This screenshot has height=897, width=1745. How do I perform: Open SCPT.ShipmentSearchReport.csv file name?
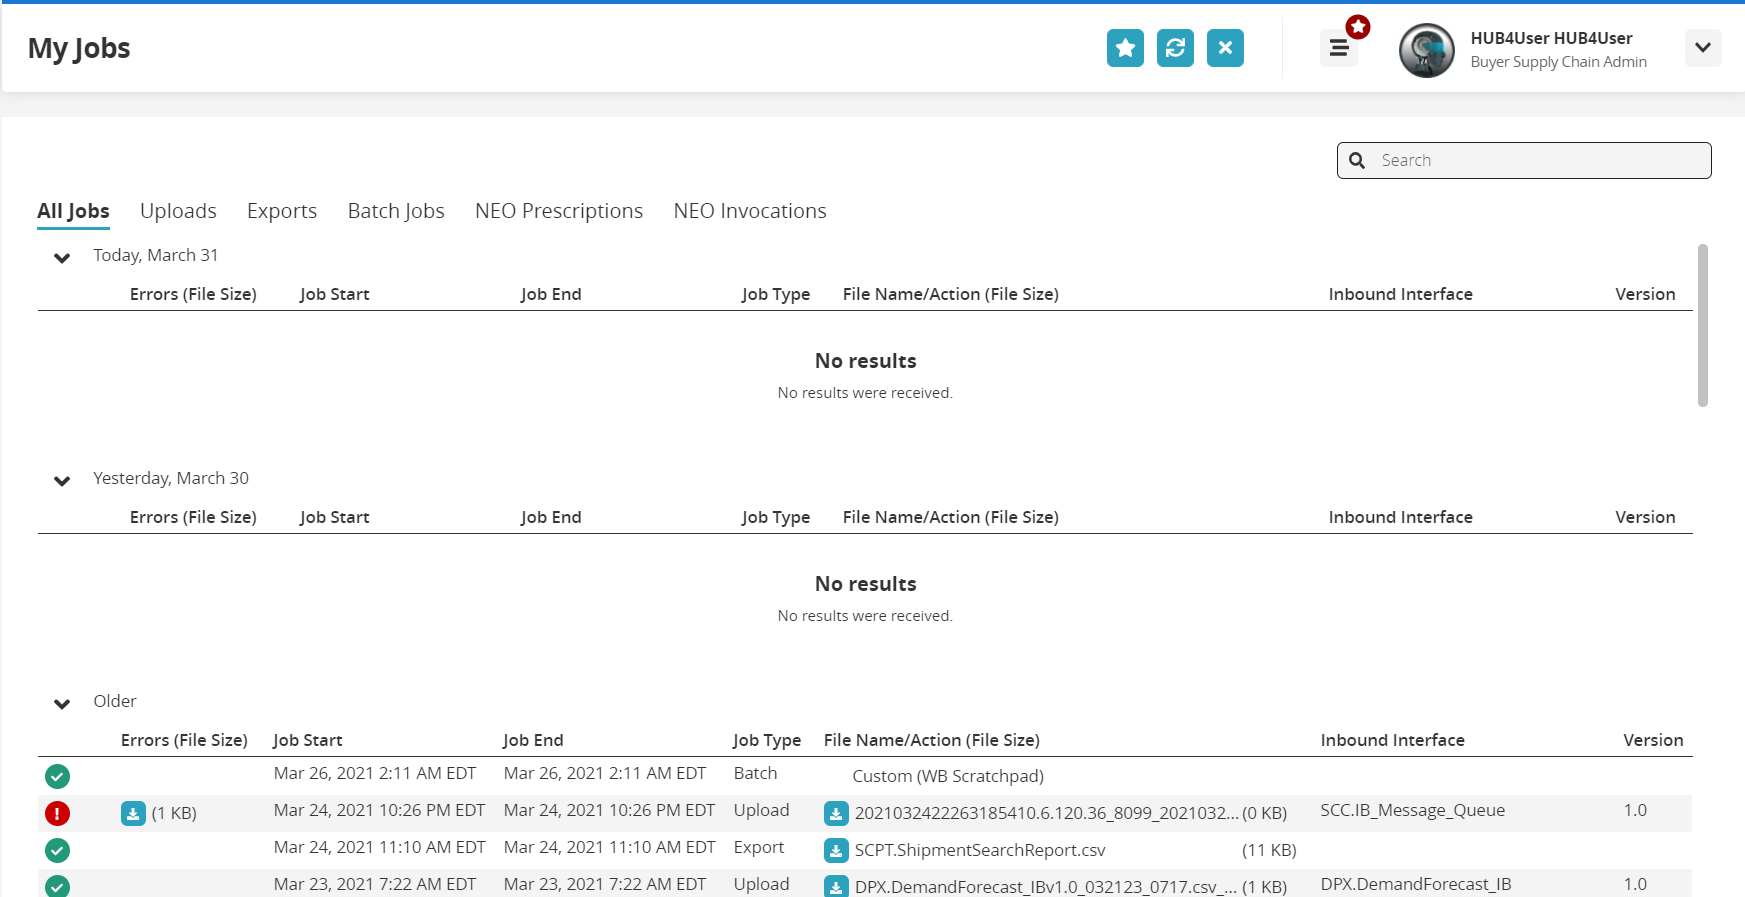click(x=980, y=850)
